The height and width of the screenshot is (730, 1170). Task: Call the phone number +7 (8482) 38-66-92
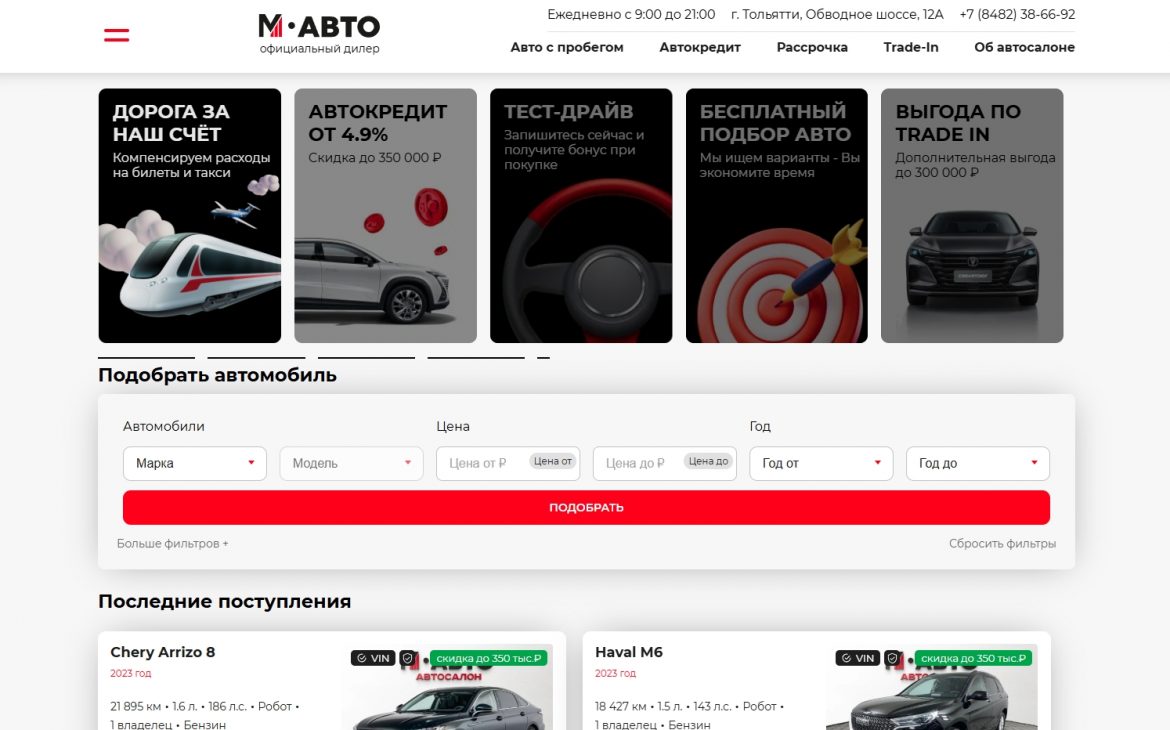(1017, 14)
